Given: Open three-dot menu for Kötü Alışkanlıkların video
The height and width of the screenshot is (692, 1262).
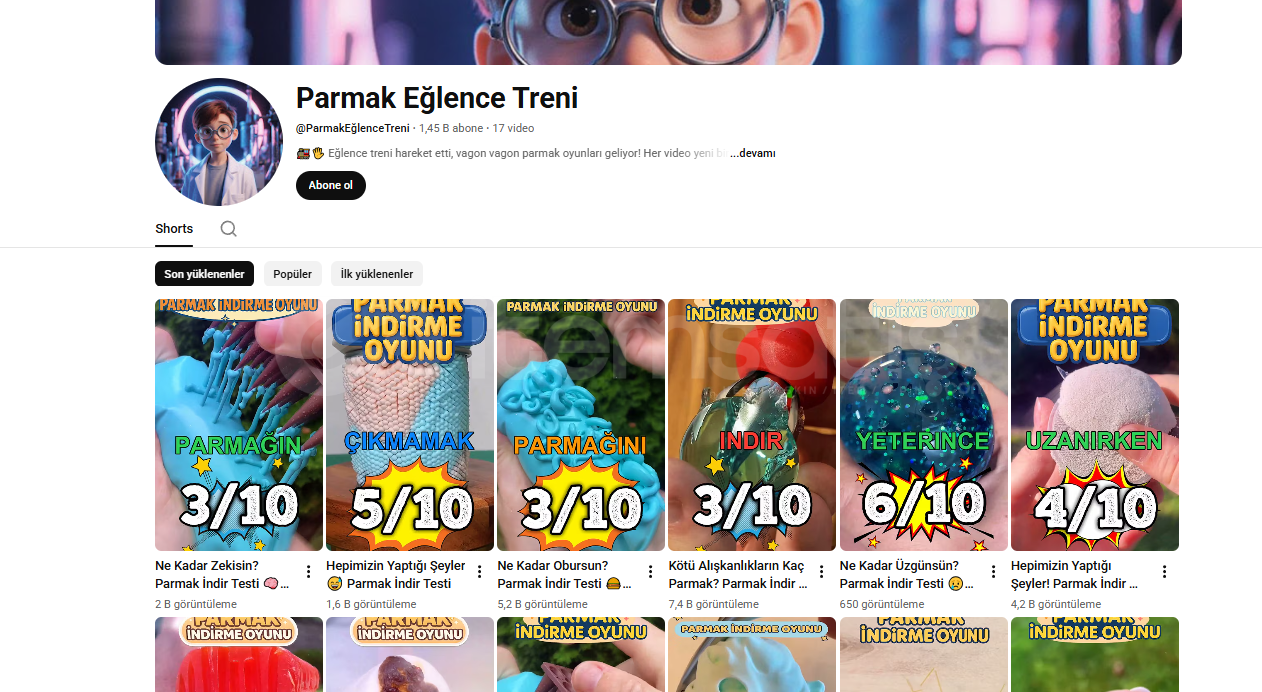Looking at the screenshot, I should tap(822, 572).
